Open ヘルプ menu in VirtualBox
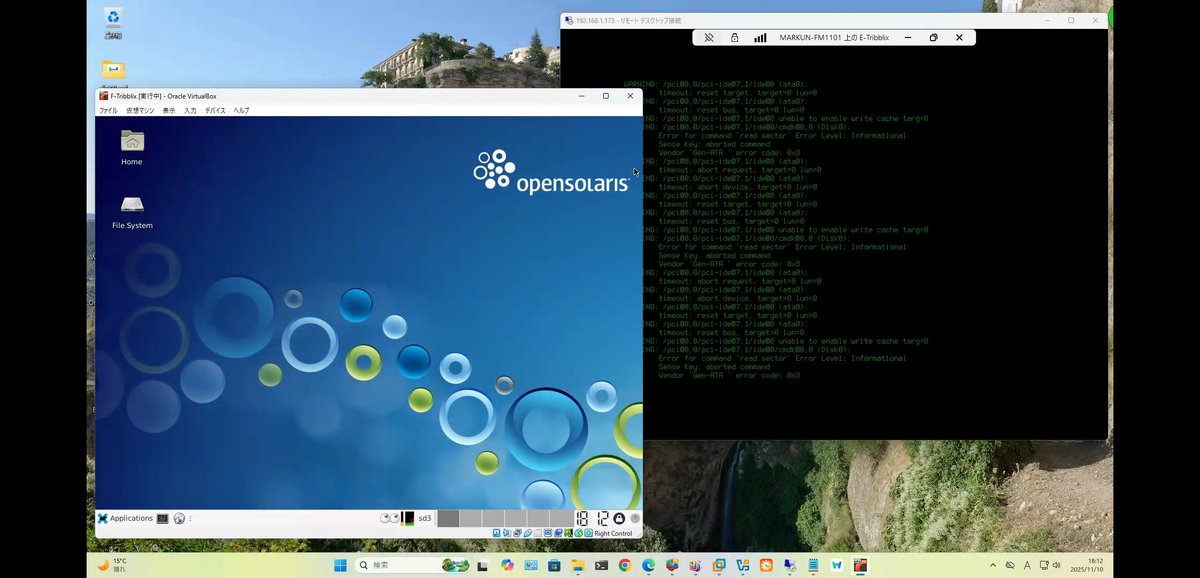The width and height of the screenshot is (1200, 578). pos(242,110)
